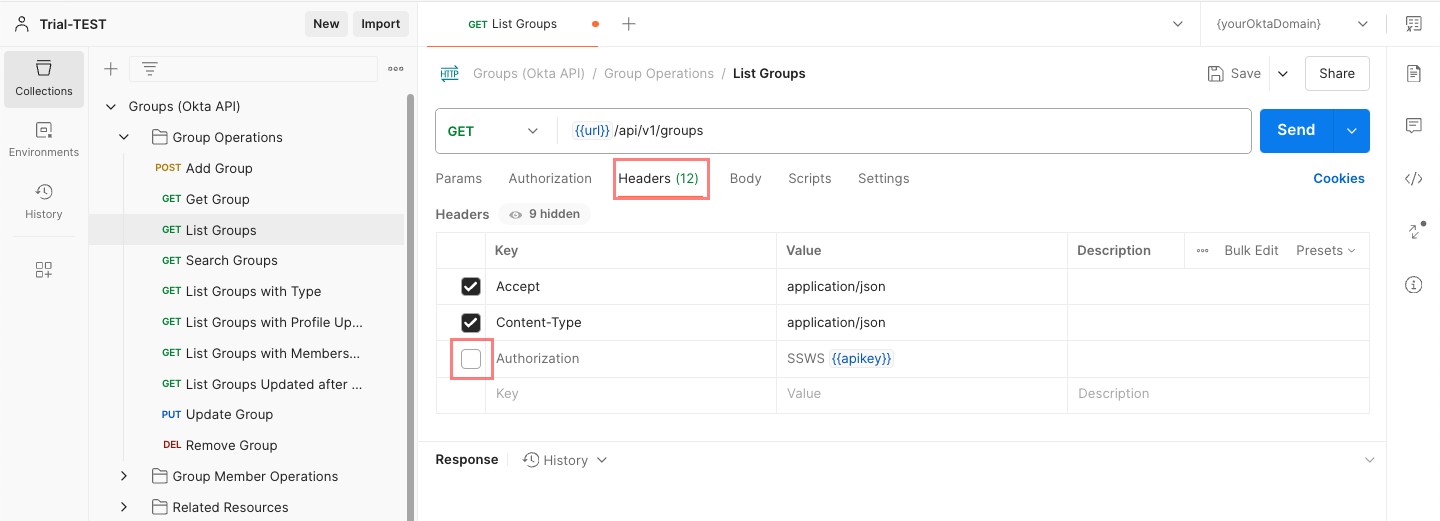
Task: Click the Cookies link
Action: [x=1338, y=179]
